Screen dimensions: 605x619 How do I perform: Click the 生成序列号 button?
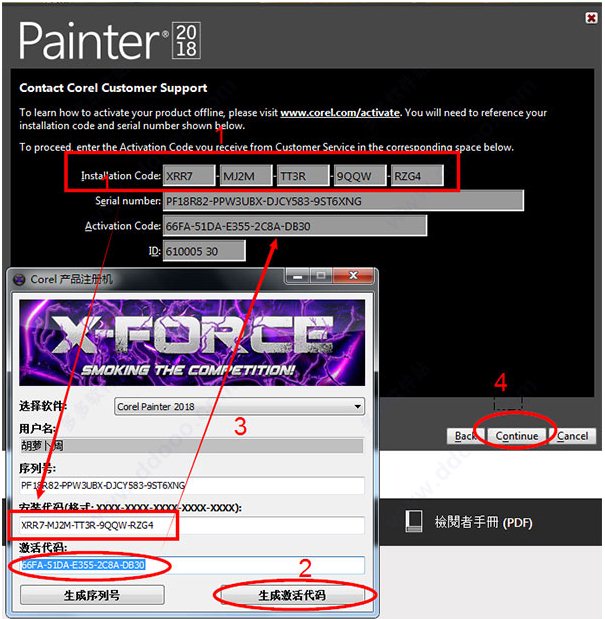92,595
